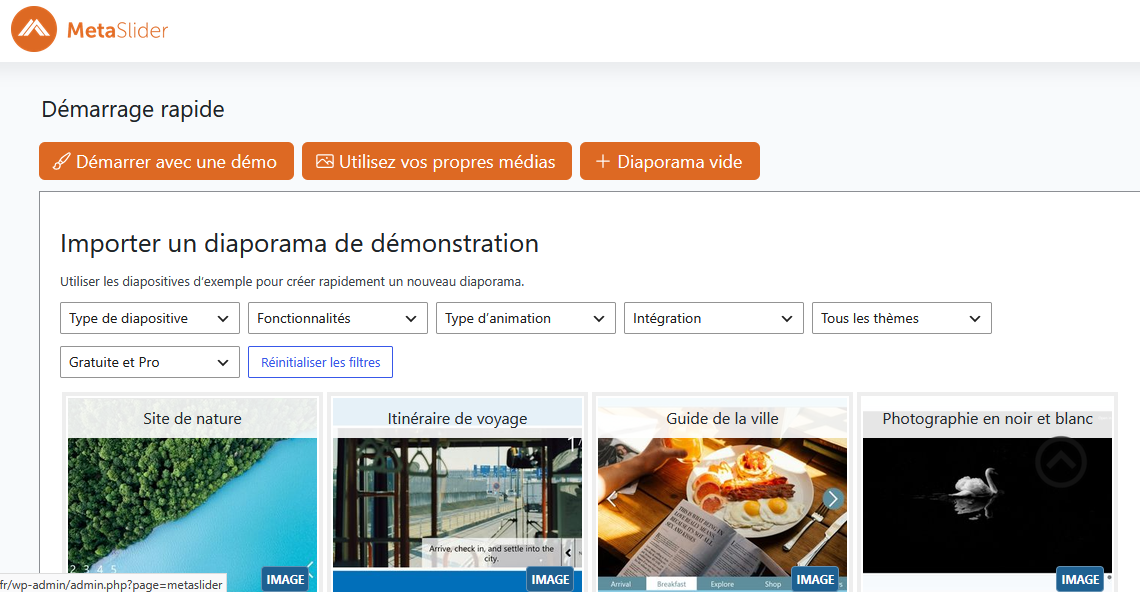Viewport: 1140px width, 592px height.
Task: Click the 'Shop' tab in city guide preview
Action: point(772,584)
